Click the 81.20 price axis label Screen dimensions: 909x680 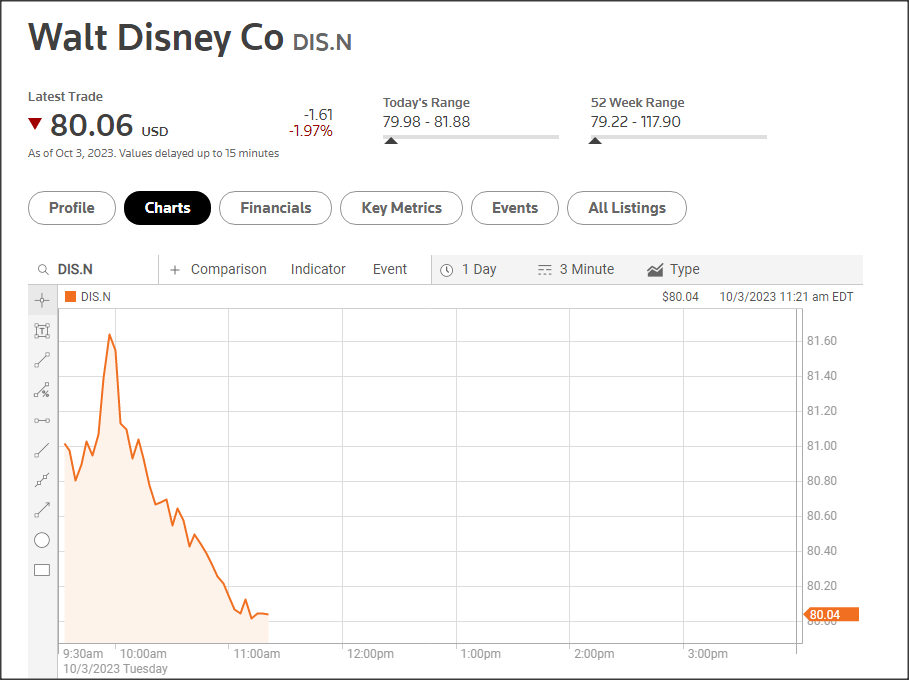(822, 411)
